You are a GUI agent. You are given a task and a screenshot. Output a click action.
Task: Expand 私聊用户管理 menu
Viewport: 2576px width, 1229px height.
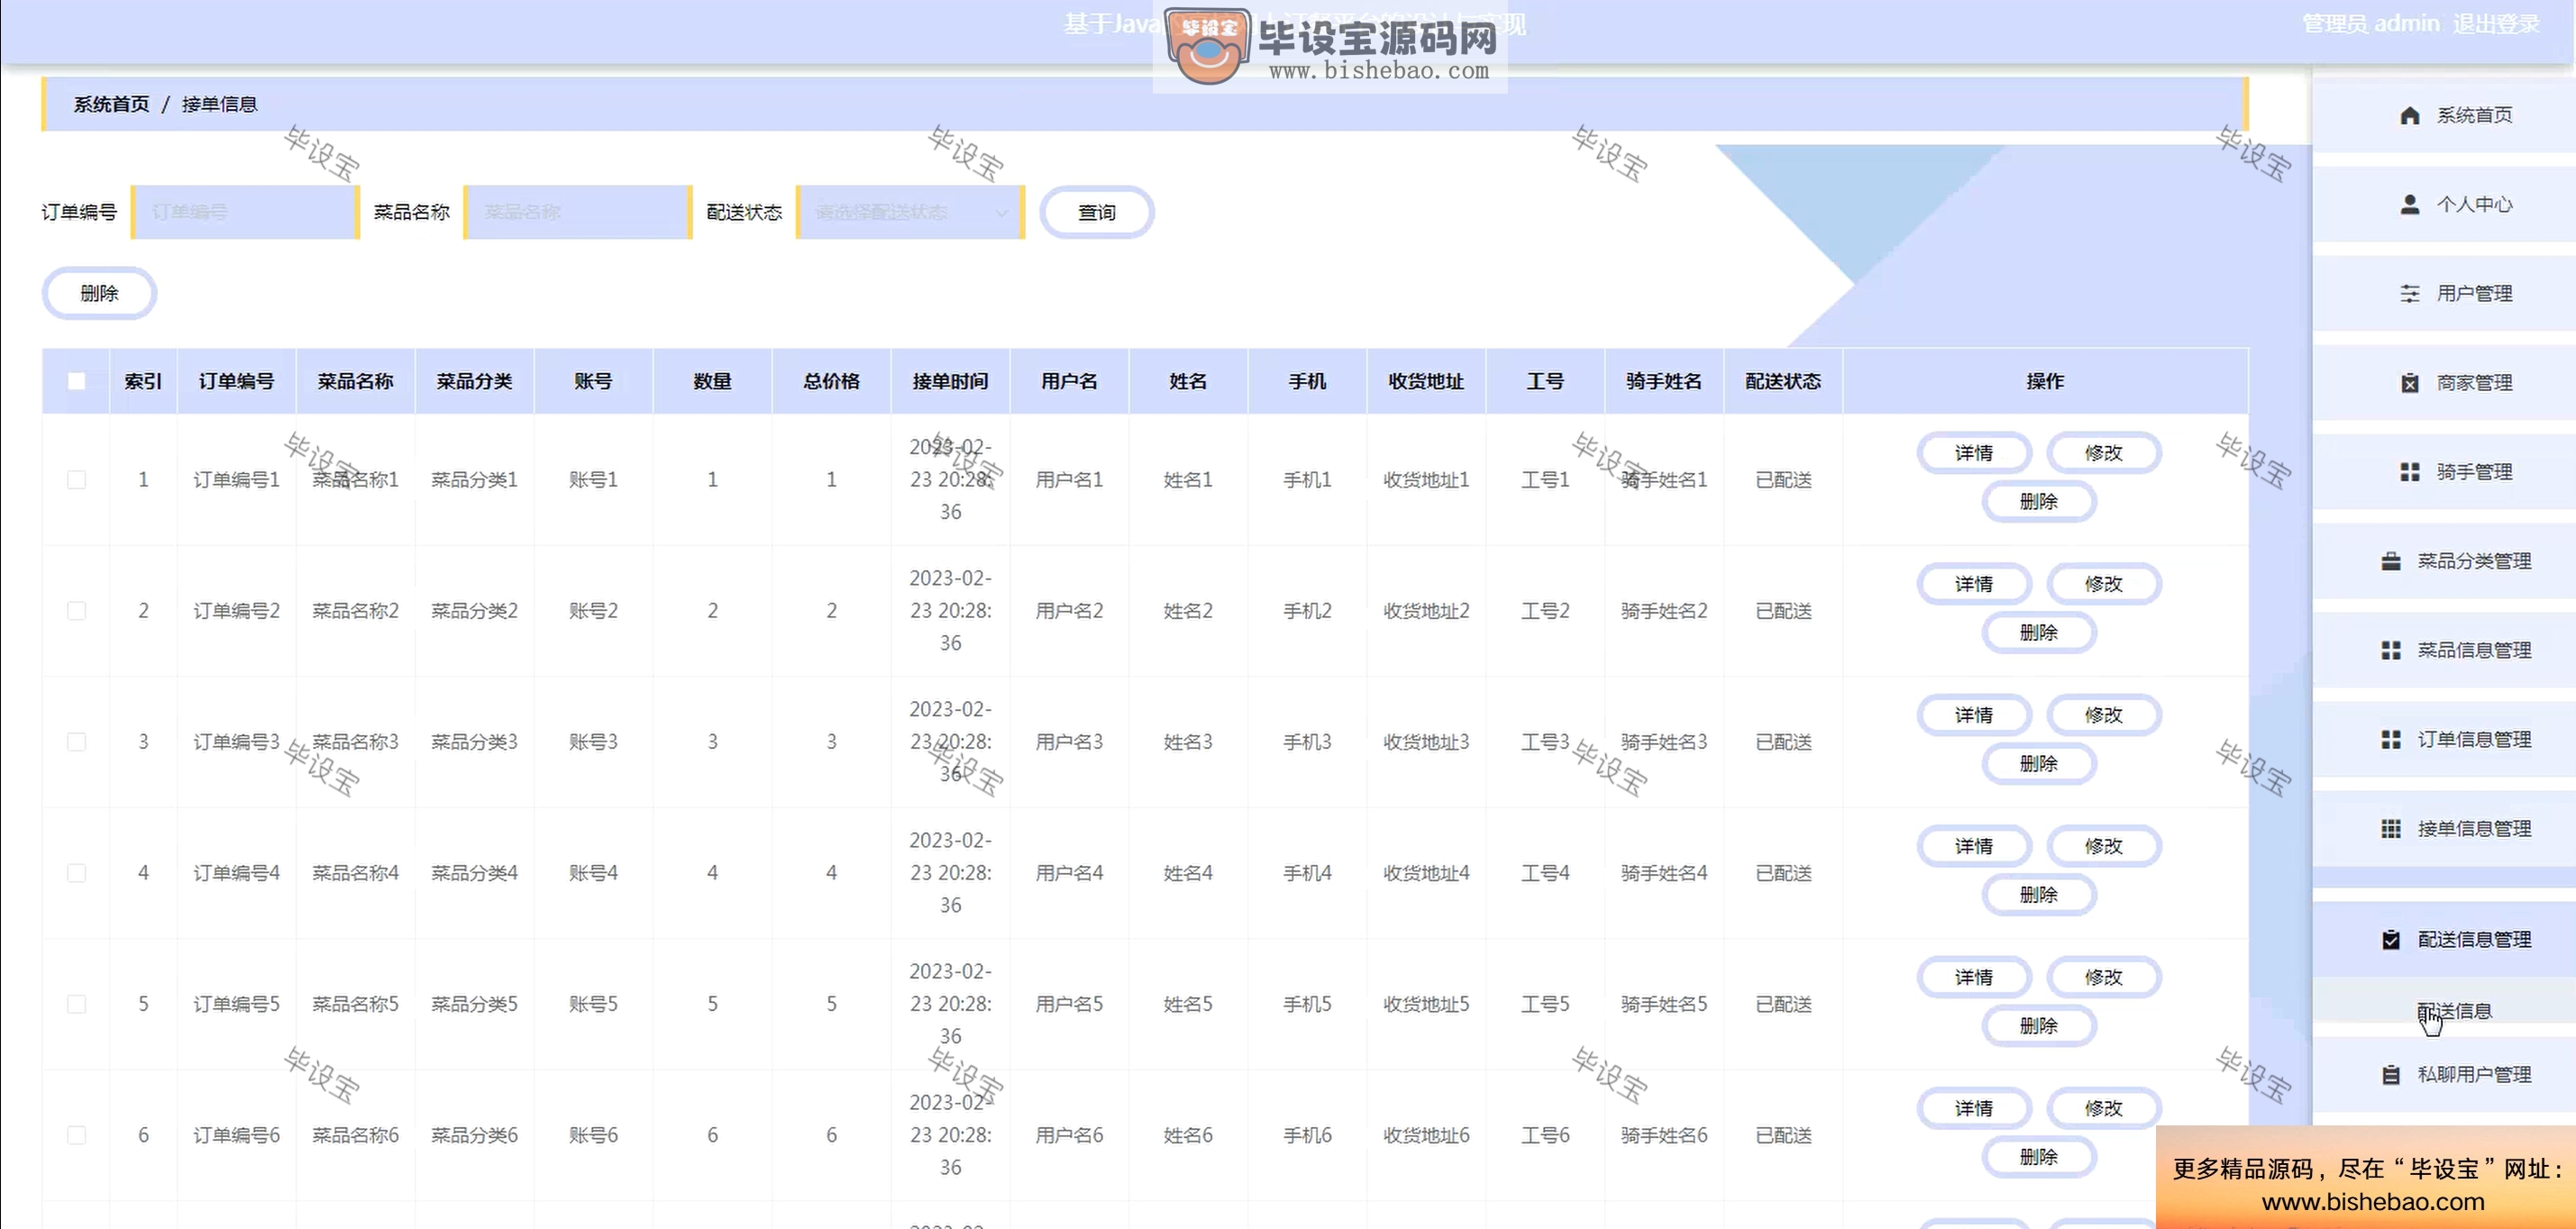2444,1075
